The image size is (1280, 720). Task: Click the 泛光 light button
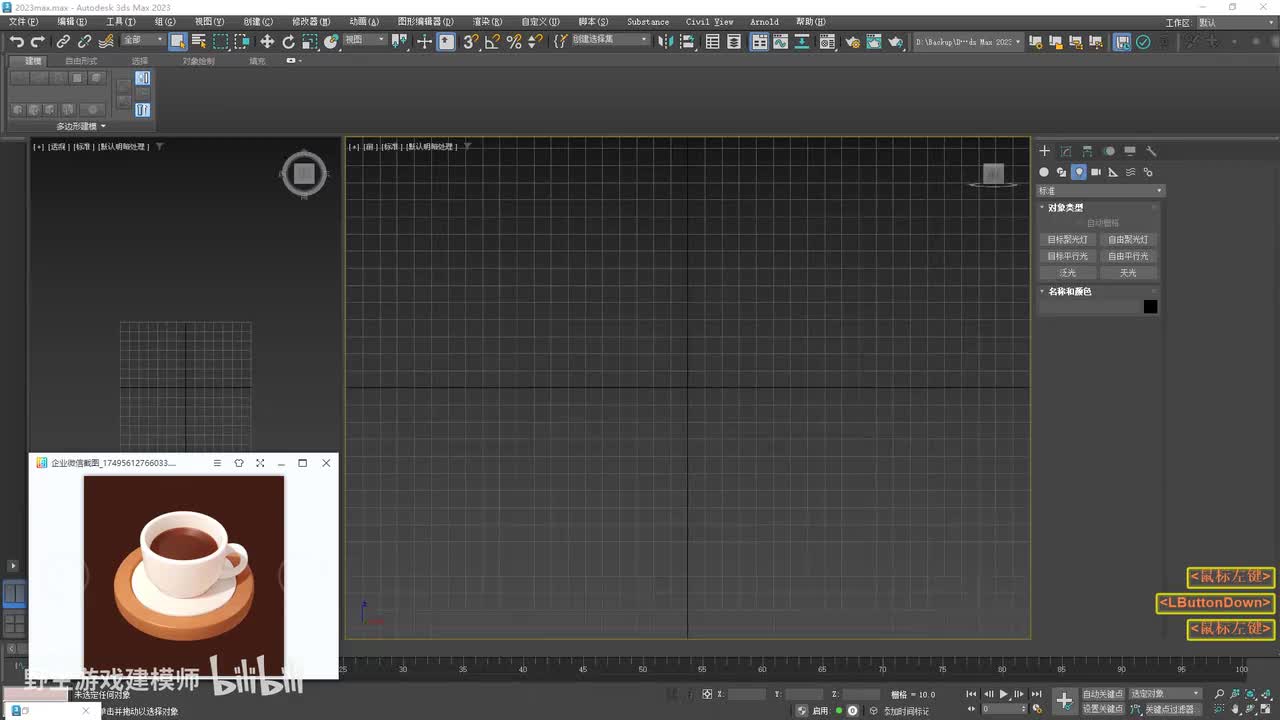pos(1067,273)
